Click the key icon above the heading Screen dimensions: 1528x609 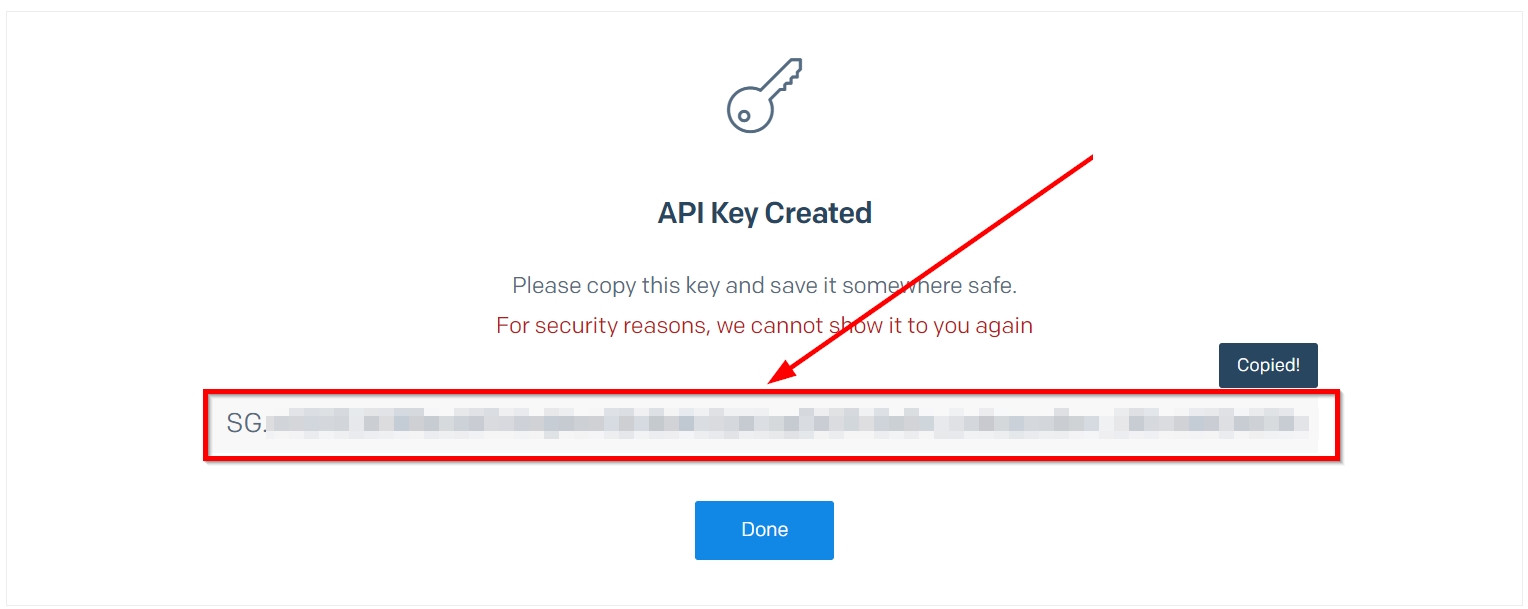coord(764,95)
